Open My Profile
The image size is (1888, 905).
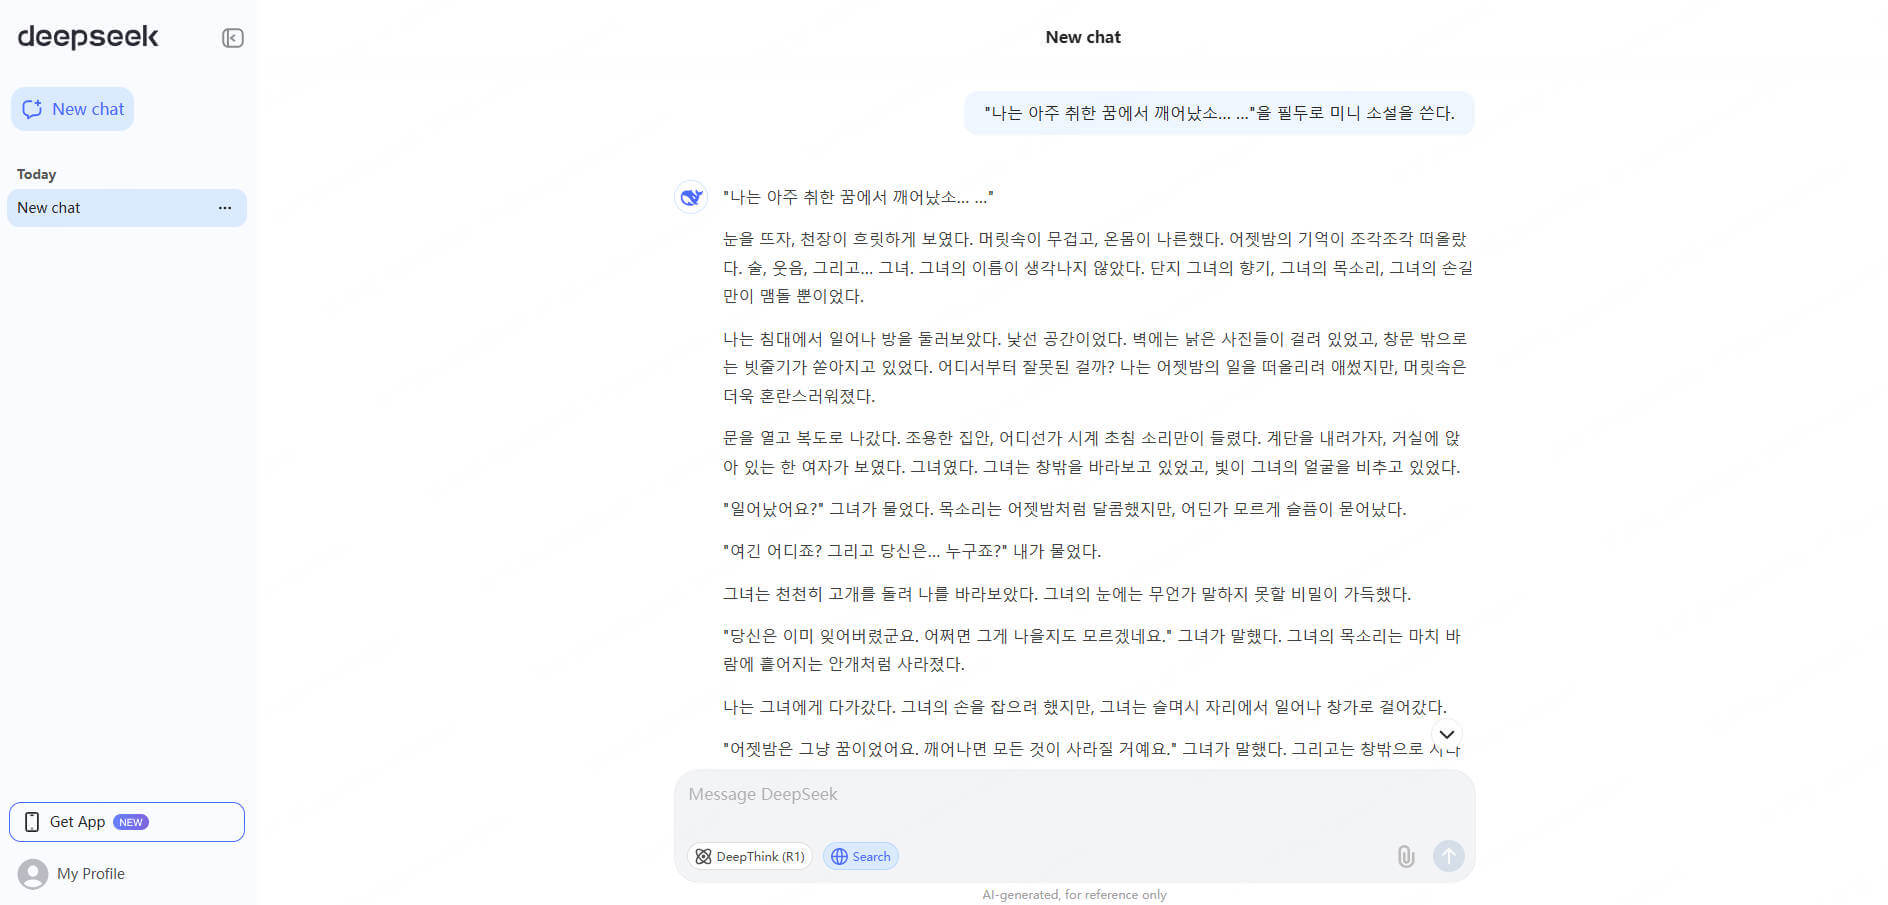[x=71, y=874]
